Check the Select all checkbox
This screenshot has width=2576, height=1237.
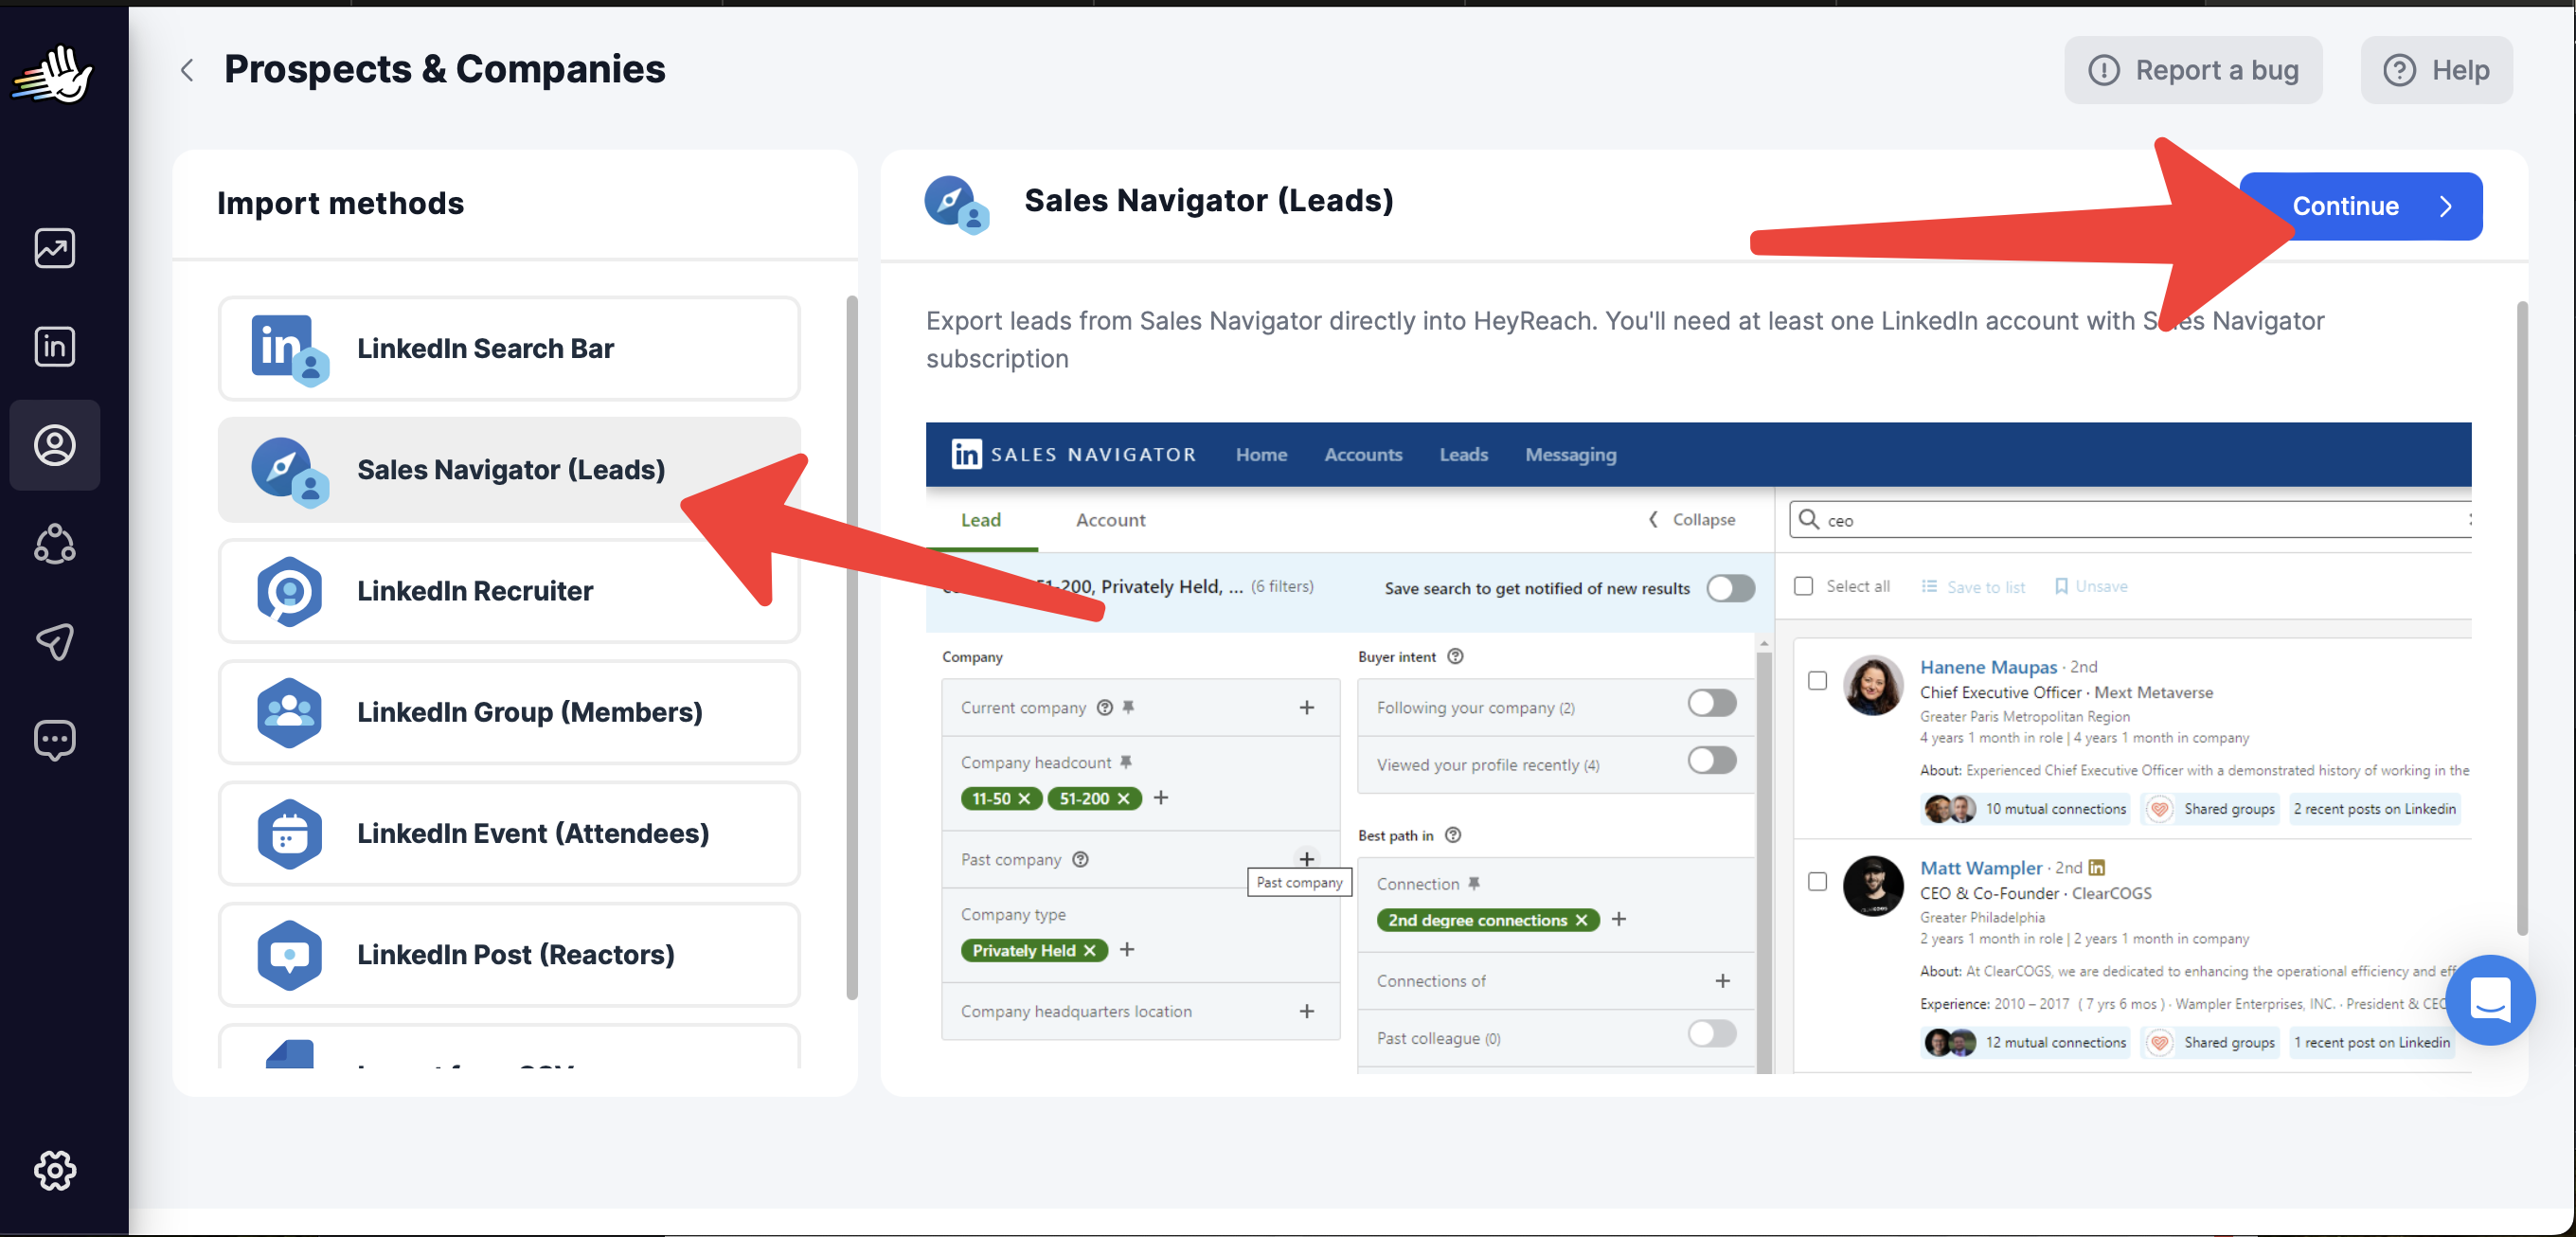coord(1803,586)
